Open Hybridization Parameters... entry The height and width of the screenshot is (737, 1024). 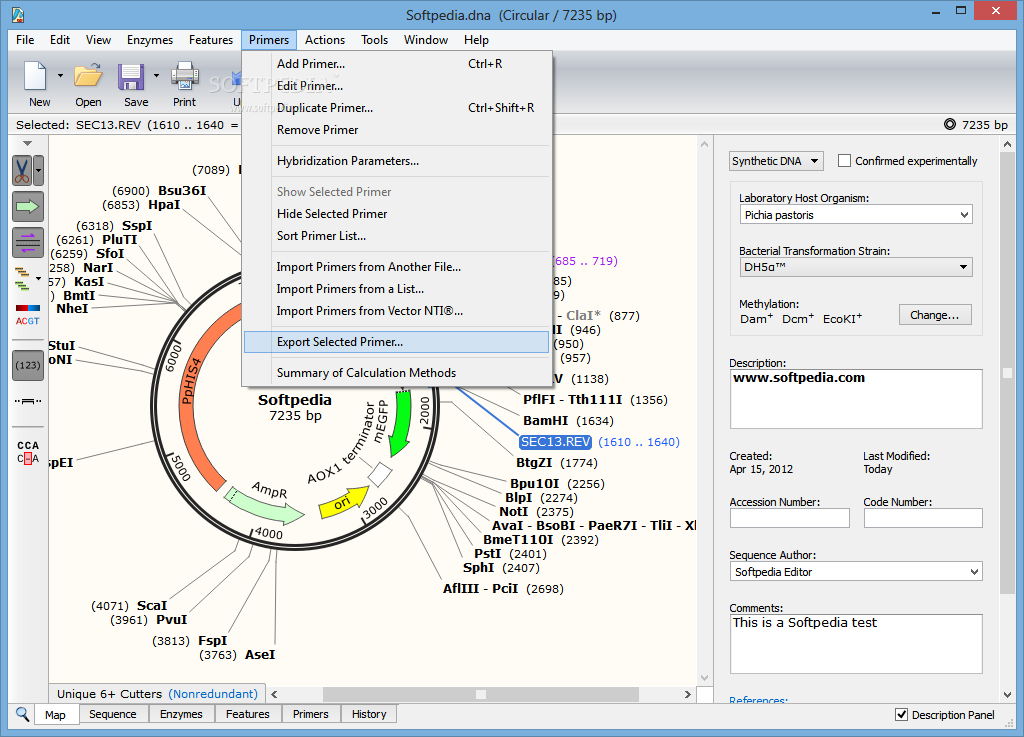[397, 161]
